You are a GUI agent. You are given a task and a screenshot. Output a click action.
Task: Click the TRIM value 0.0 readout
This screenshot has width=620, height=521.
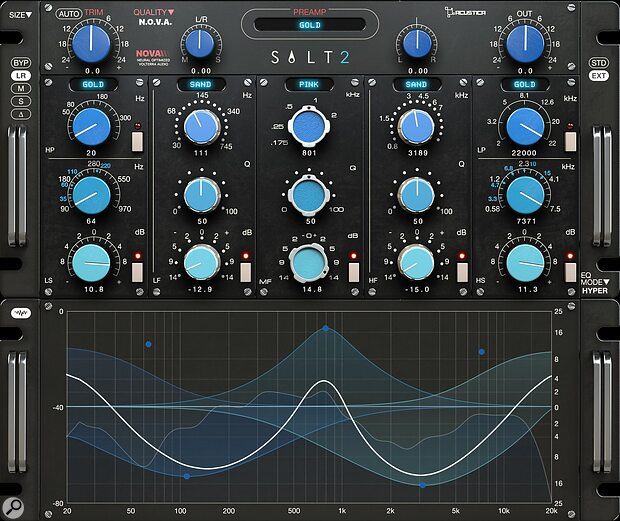[x=93, y=71]
